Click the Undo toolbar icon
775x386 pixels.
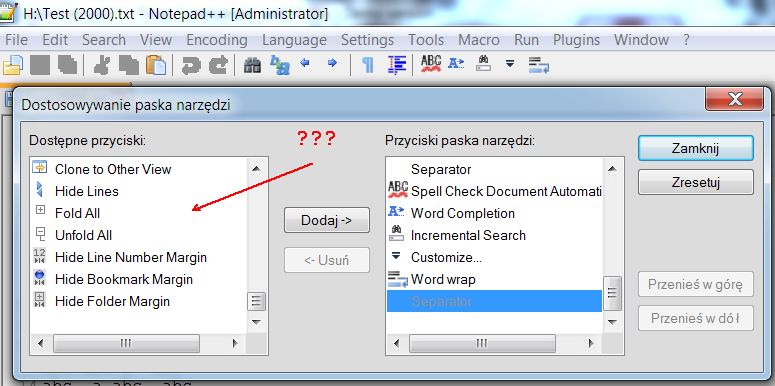191,65
